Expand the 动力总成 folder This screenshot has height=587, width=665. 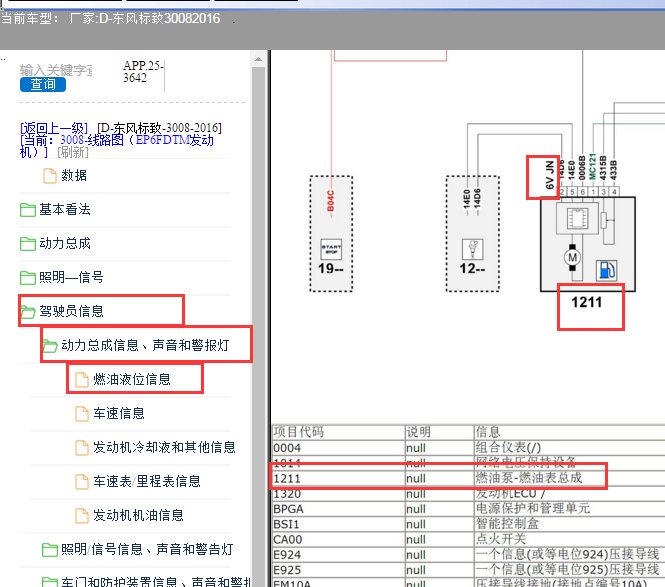click(x=64, y=243)
